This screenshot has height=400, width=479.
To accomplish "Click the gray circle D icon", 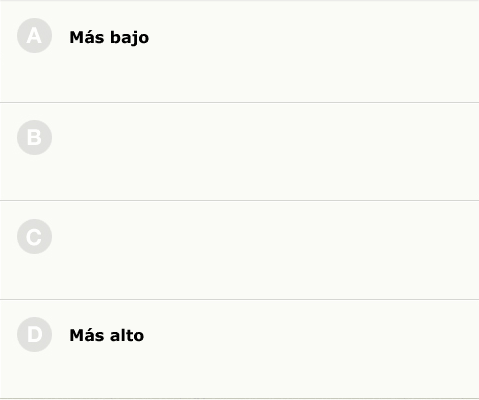I will click(x=34, y=334).
